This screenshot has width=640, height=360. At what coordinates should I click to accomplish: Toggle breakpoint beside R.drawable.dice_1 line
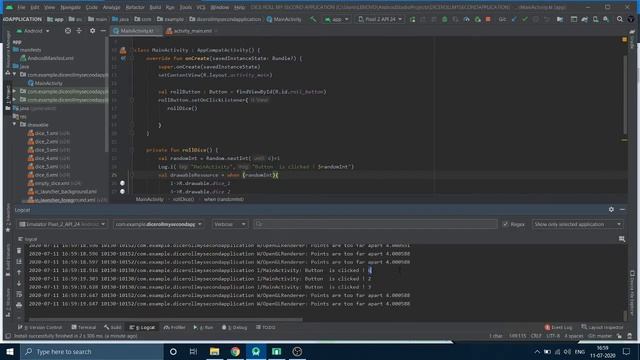coord(122,183)
